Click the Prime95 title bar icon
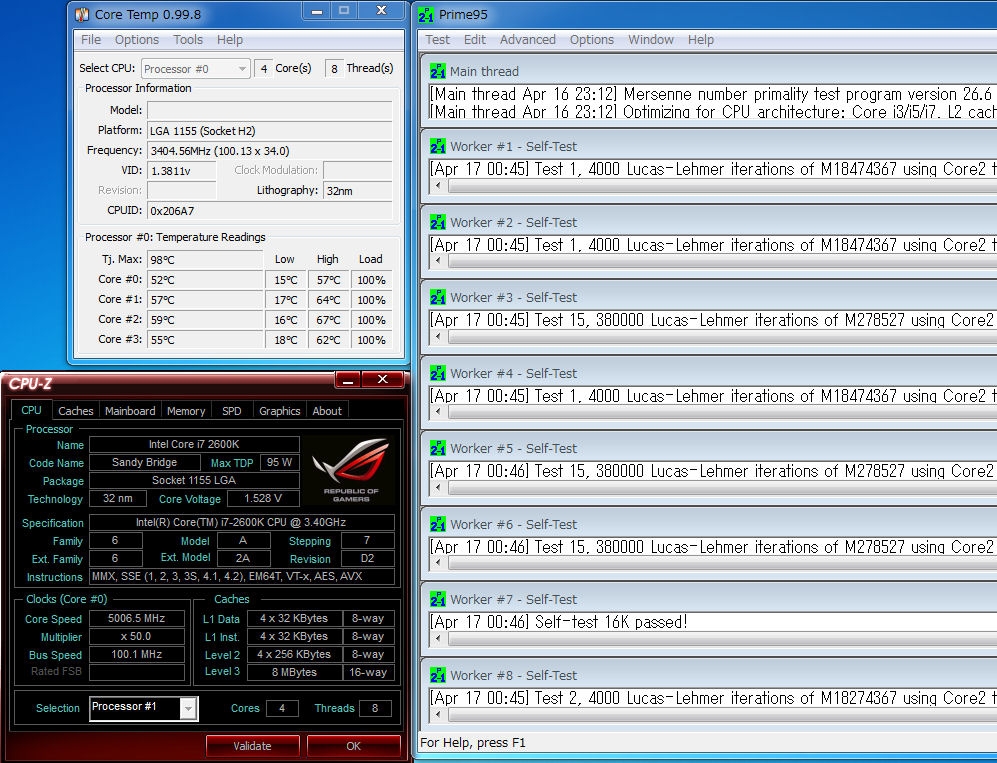 [426, 15]
